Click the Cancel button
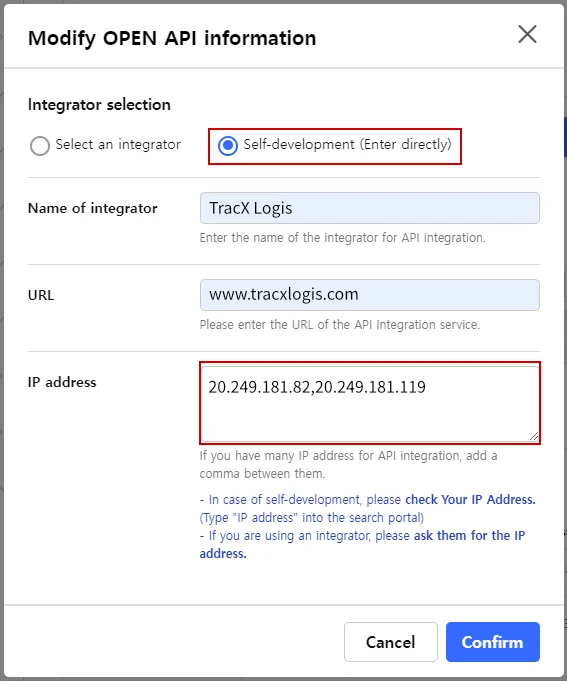 390,642
